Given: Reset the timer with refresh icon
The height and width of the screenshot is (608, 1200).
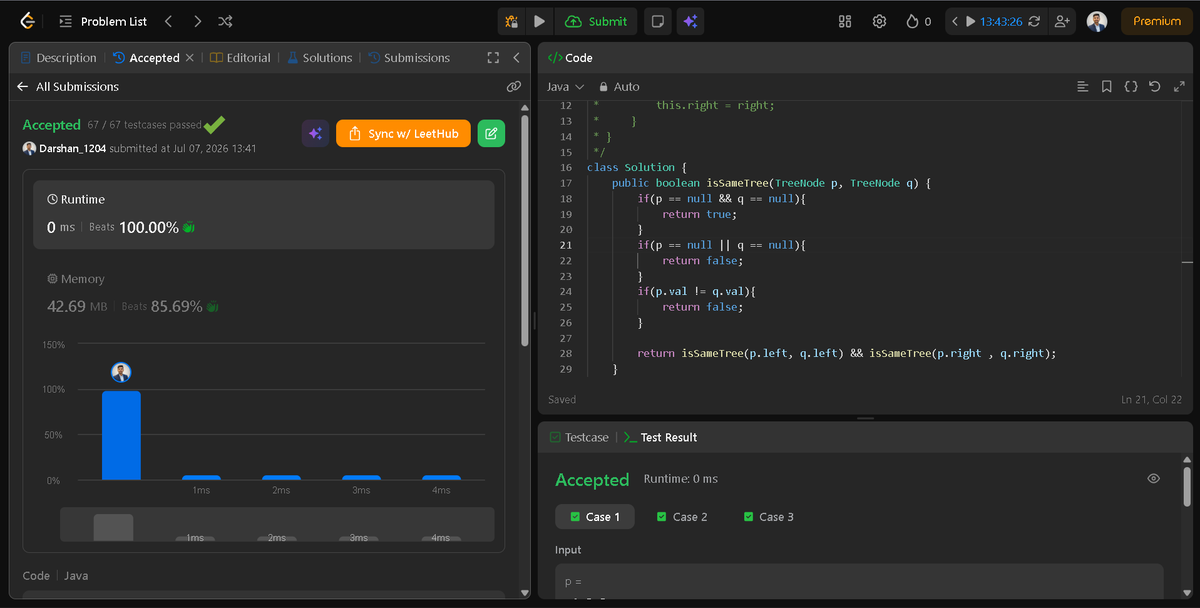Looking at the screenshot, I should (x=1034, y=21).
